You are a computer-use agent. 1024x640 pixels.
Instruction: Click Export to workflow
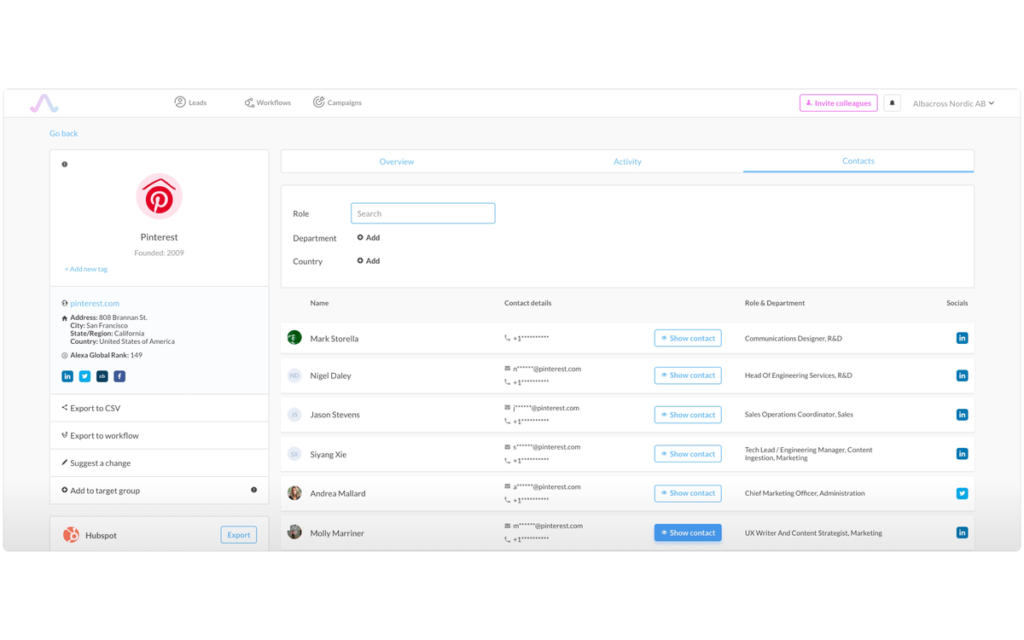[x=159, y=436]
